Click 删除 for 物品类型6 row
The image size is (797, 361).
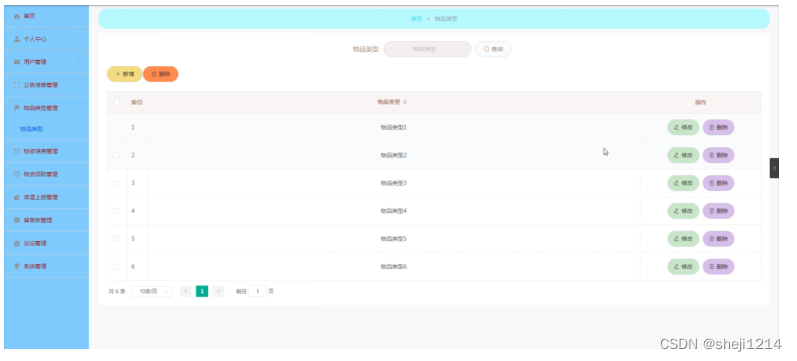(719, 267)
